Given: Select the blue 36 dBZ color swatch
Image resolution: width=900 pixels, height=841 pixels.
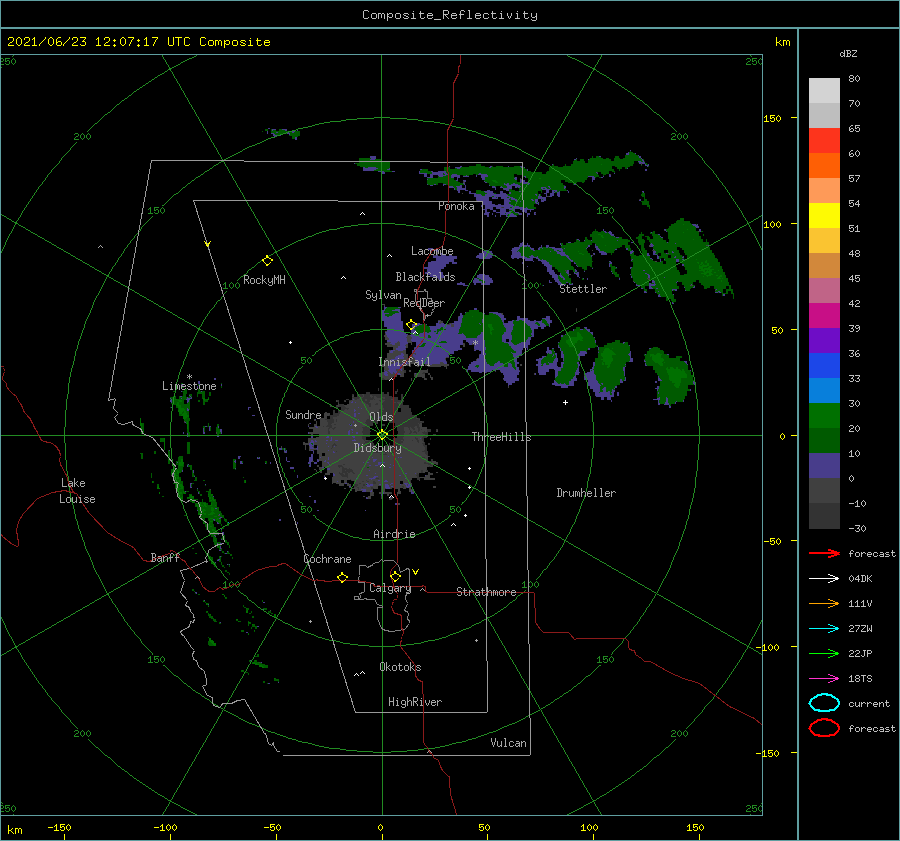Looking at the screenshot, I should point(824,365).
